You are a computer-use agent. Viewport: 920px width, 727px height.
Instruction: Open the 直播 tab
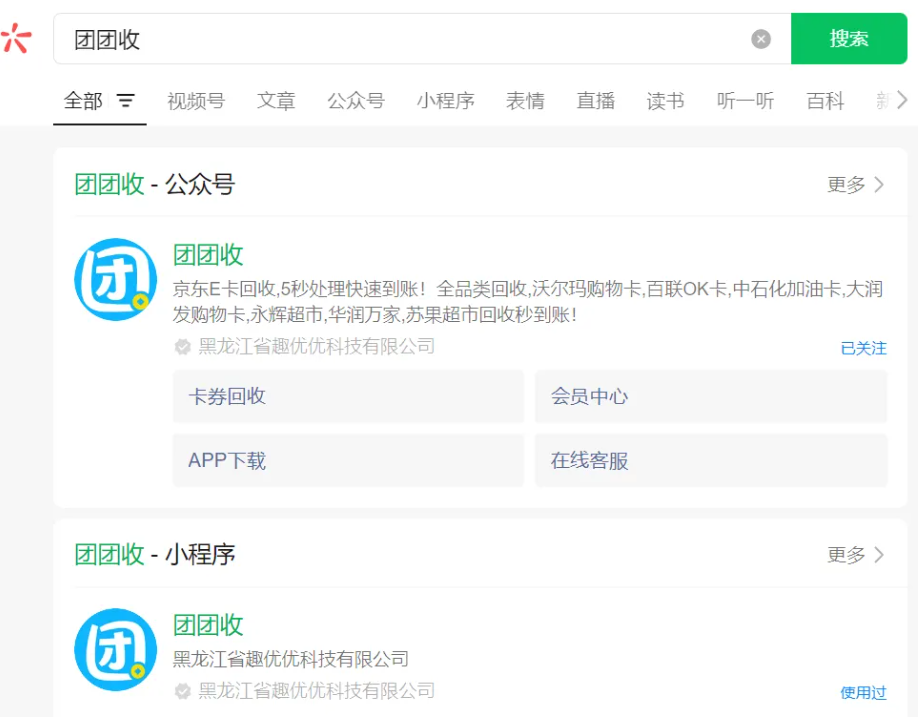coord(596,101)
